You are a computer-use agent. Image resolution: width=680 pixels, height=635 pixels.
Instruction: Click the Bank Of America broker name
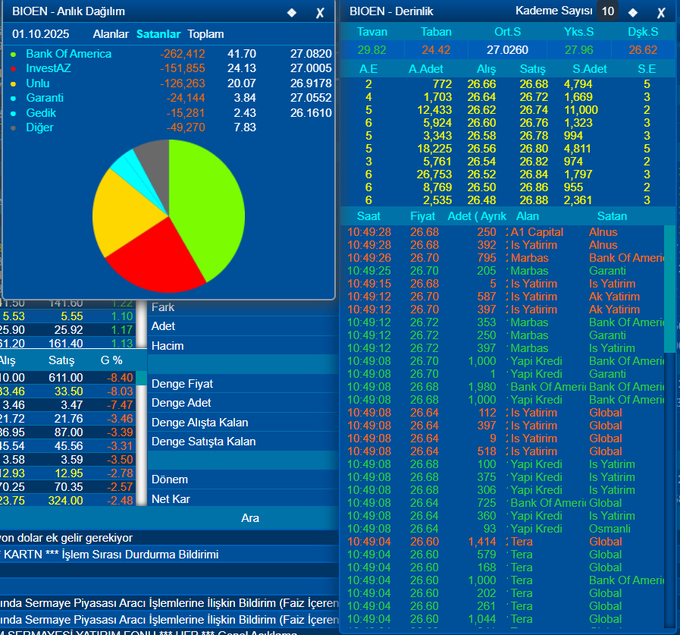point(69,54)
